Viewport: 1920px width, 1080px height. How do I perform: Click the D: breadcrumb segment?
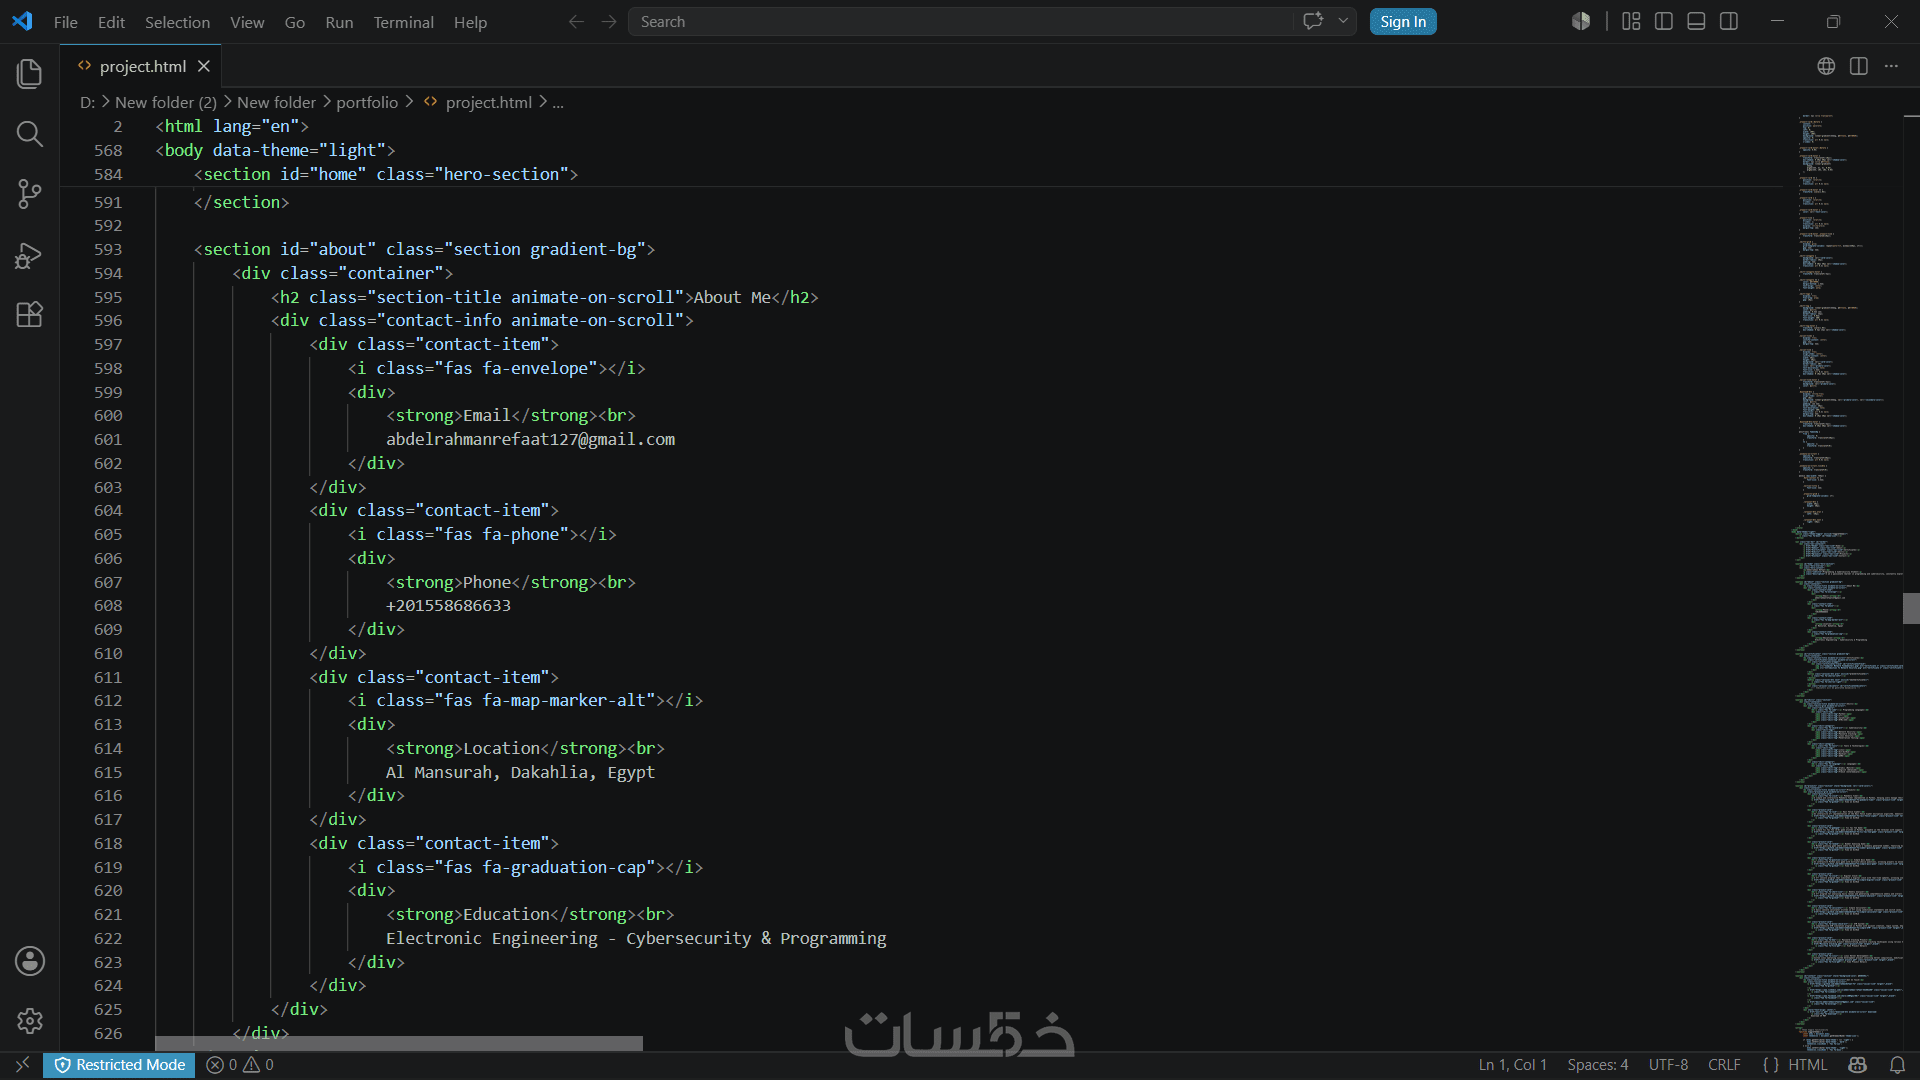click(87, 102)
